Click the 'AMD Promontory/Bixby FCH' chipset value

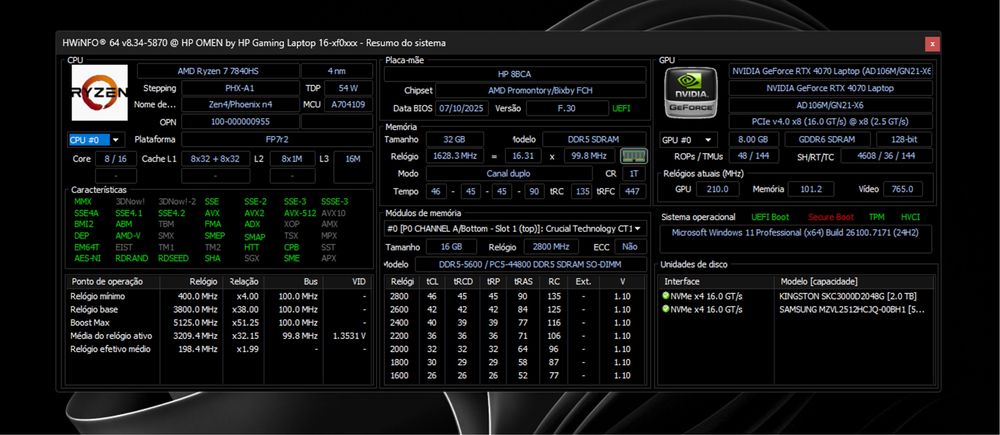click(x=540, y=91)
